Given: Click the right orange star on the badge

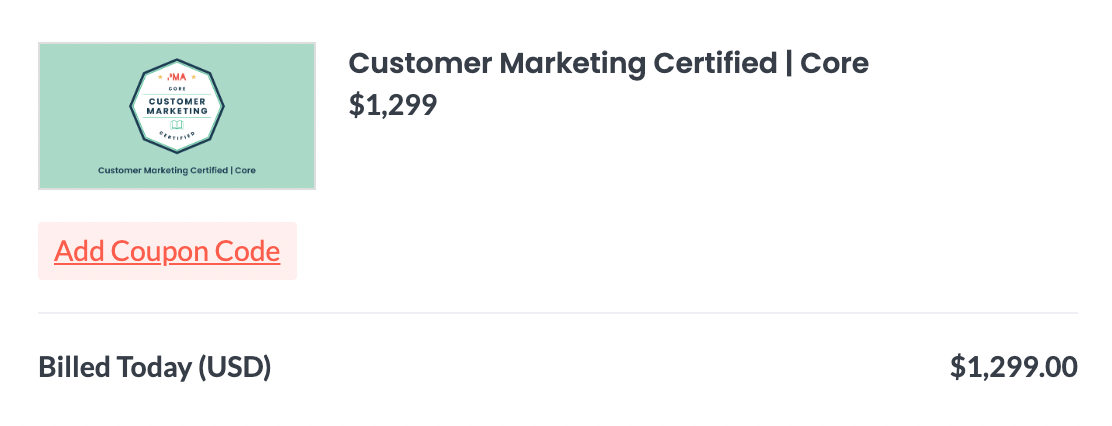Looking at the screenshot, I should (194, 77).
